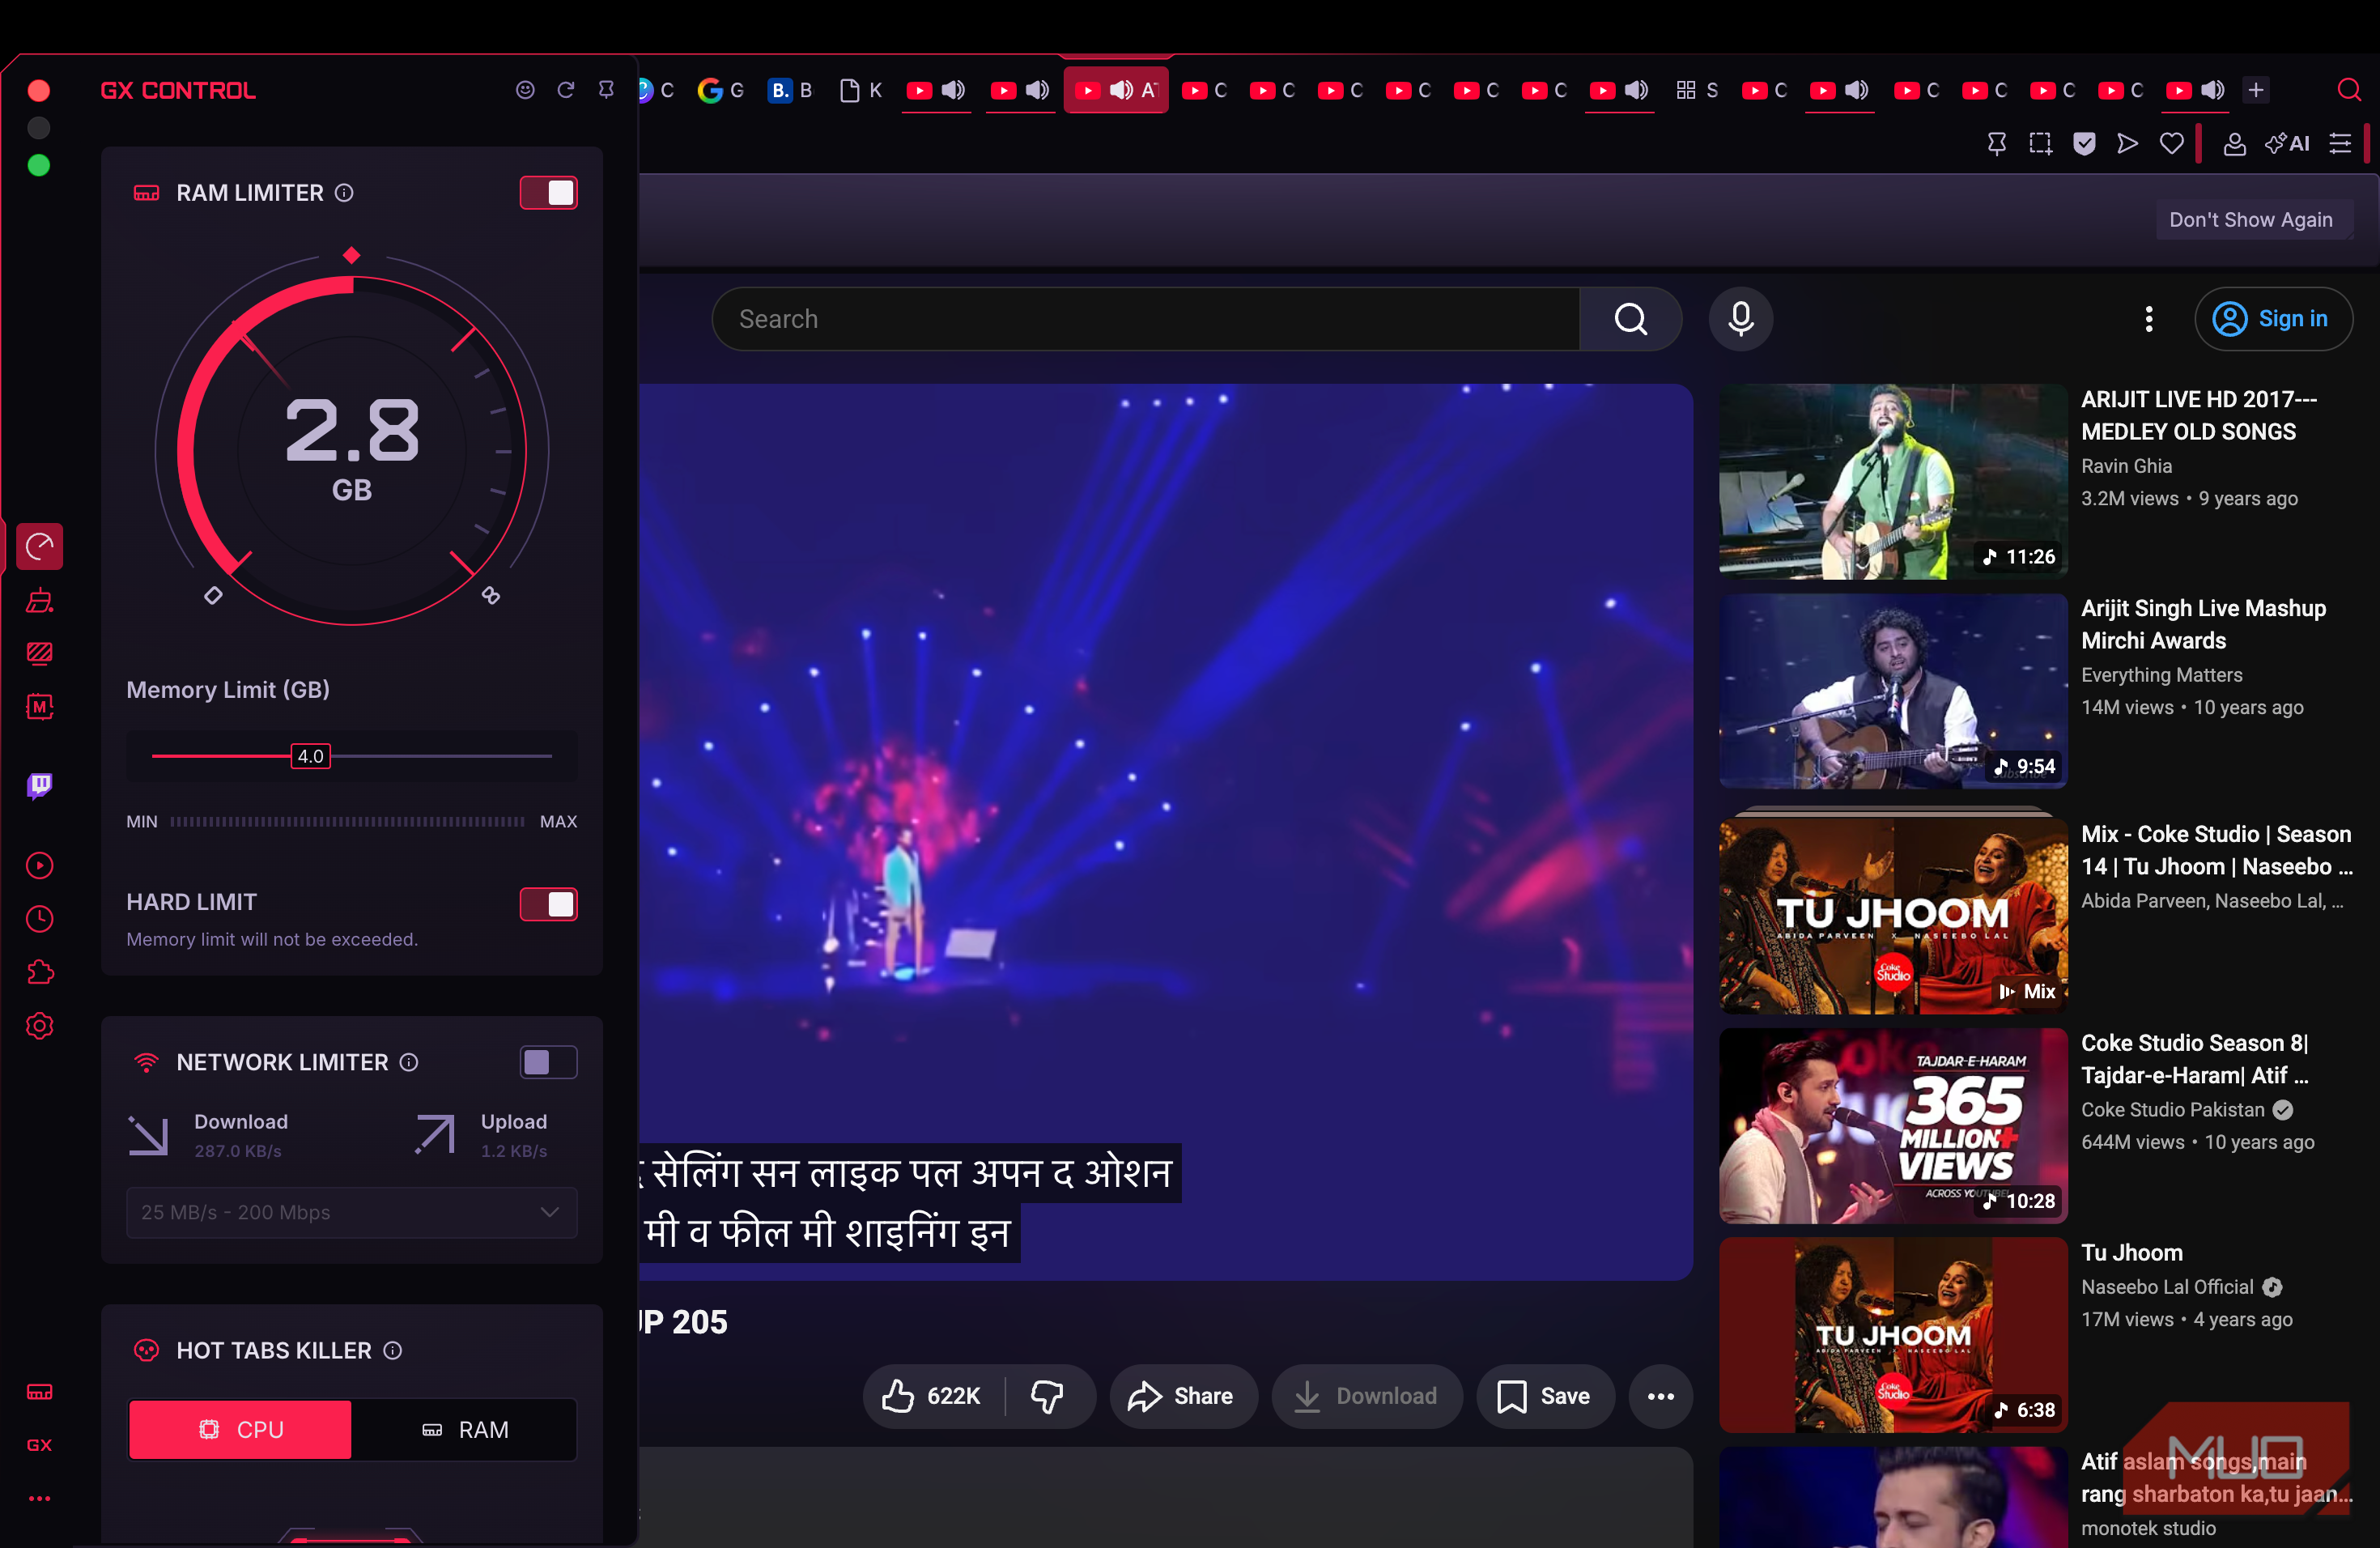Open GX Cleaner icon in sidebar
2380x1548 pixels.
[40, 600]
